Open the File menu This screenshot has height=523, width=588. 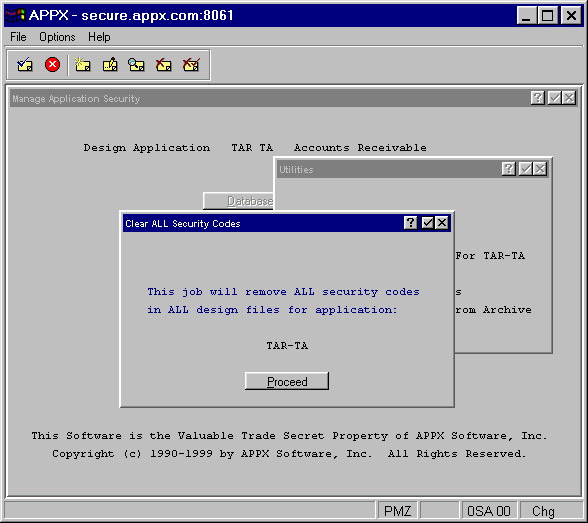[x=18, y=37]
